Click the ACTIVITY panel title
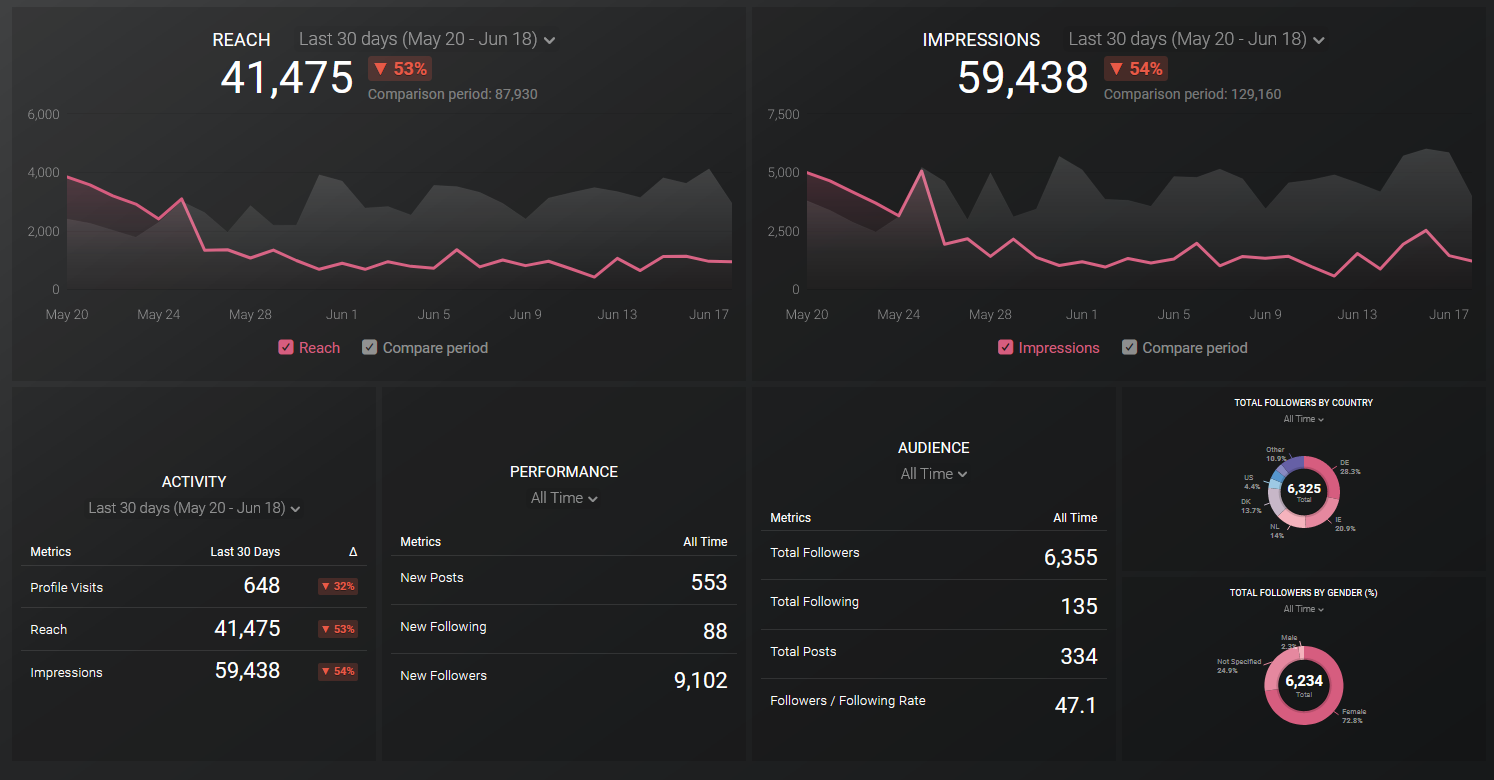Screen dimensions: 1494x780 pos(194,482)
